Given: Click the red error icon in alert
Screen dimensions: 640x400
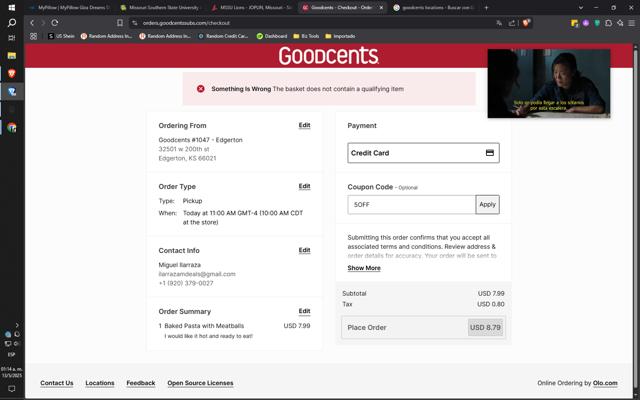Looking at the screenshot, I should click(x=200, y=89).
